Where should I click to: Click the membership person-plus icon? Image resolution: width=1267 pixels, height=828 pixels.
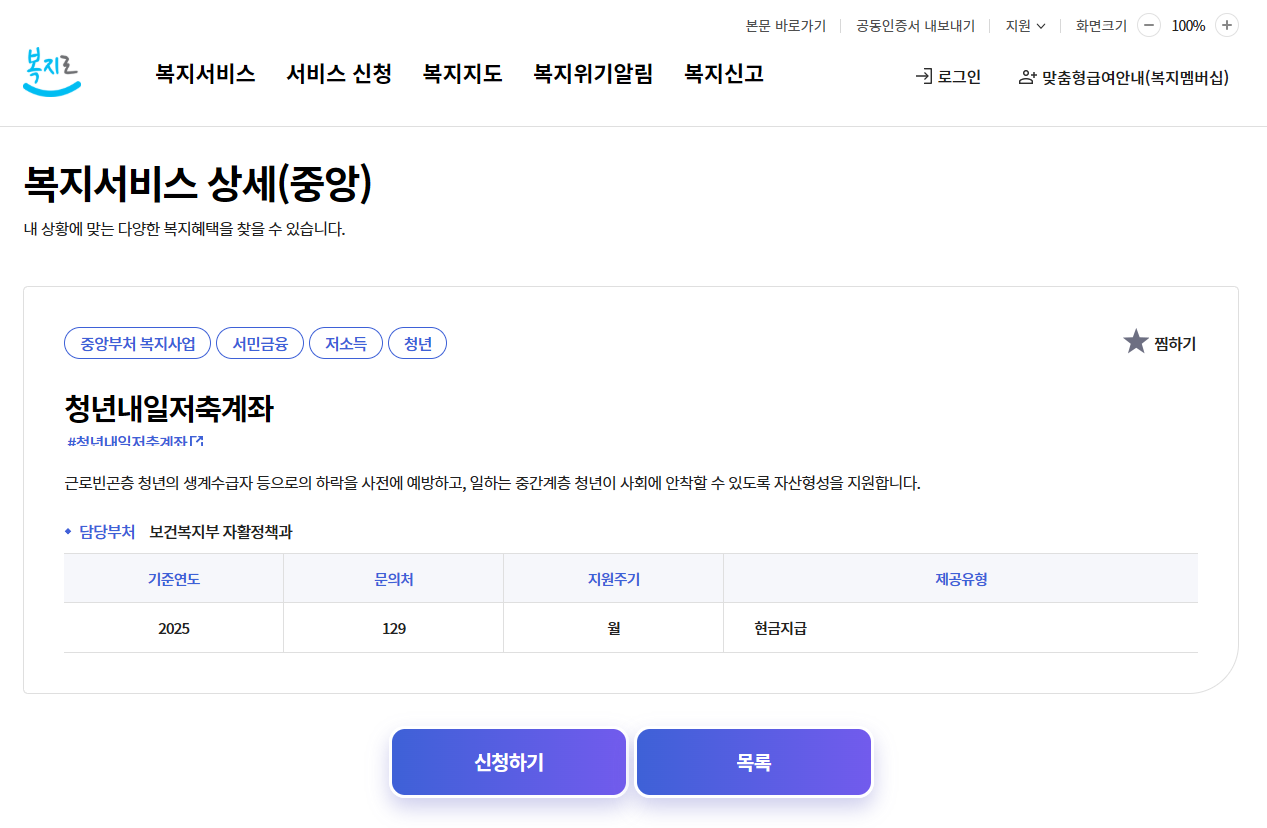point(1027,77)
